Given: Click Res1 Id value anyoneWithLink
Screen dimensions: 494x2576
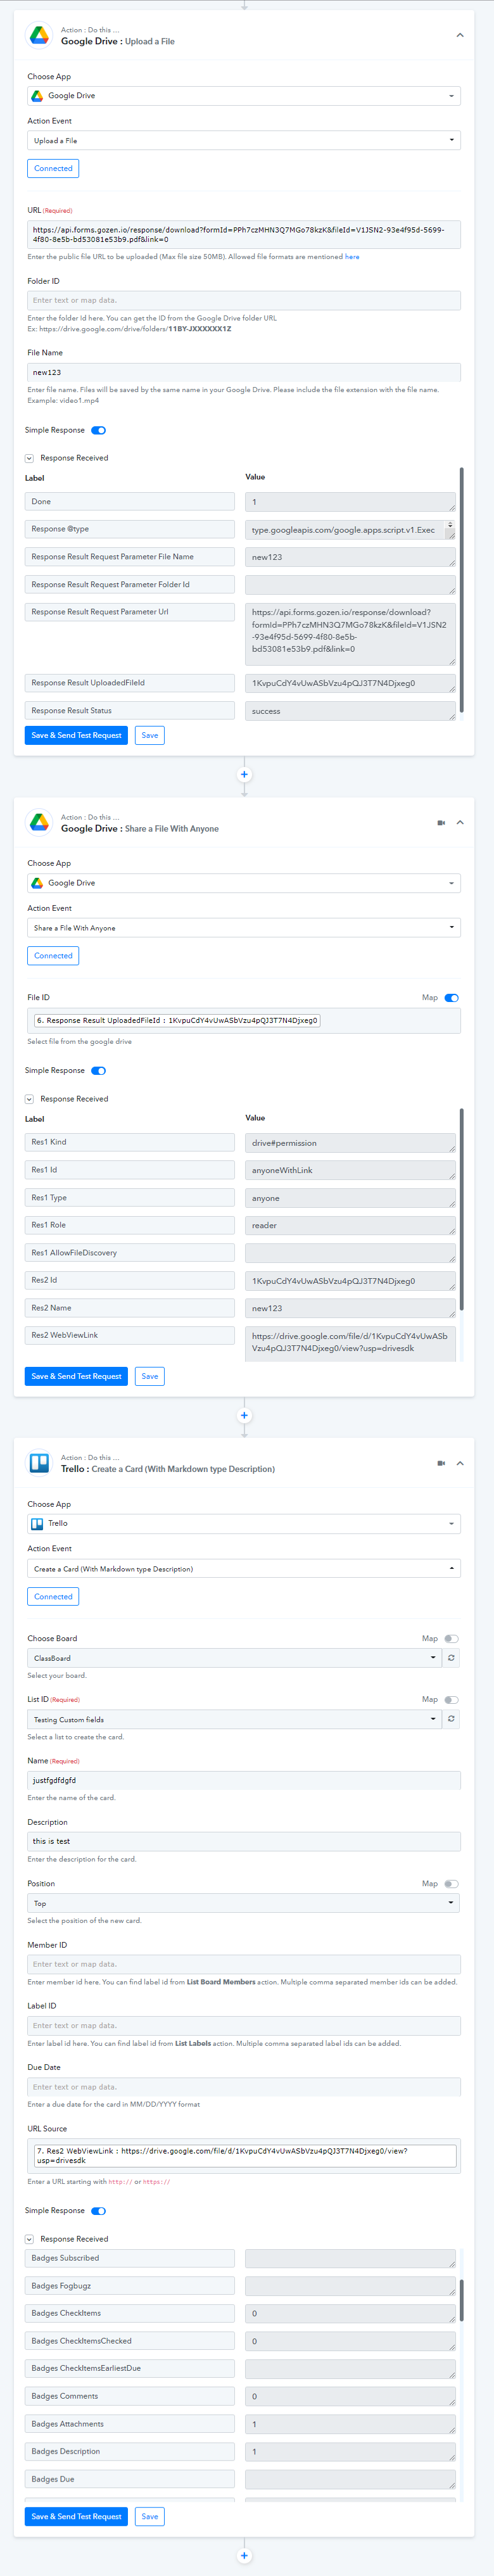Looking at the screenshot, I should (350, 1170).
